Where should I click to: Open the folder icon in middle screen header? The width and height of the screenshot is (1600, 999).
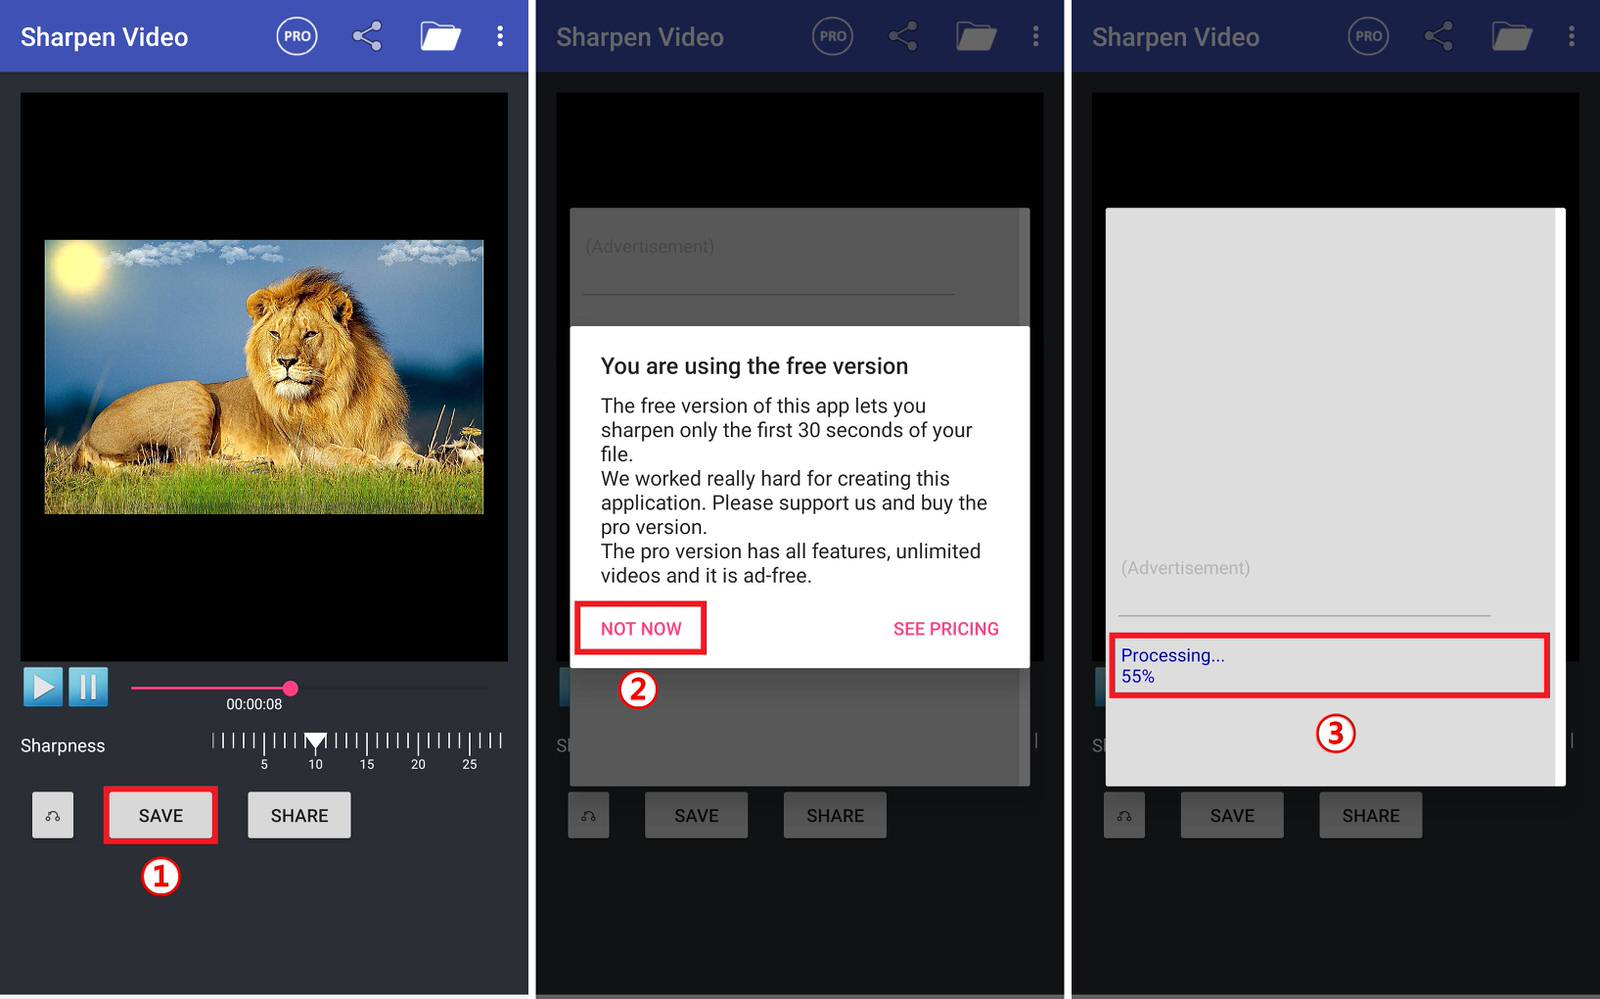click(x=976, y=37)
